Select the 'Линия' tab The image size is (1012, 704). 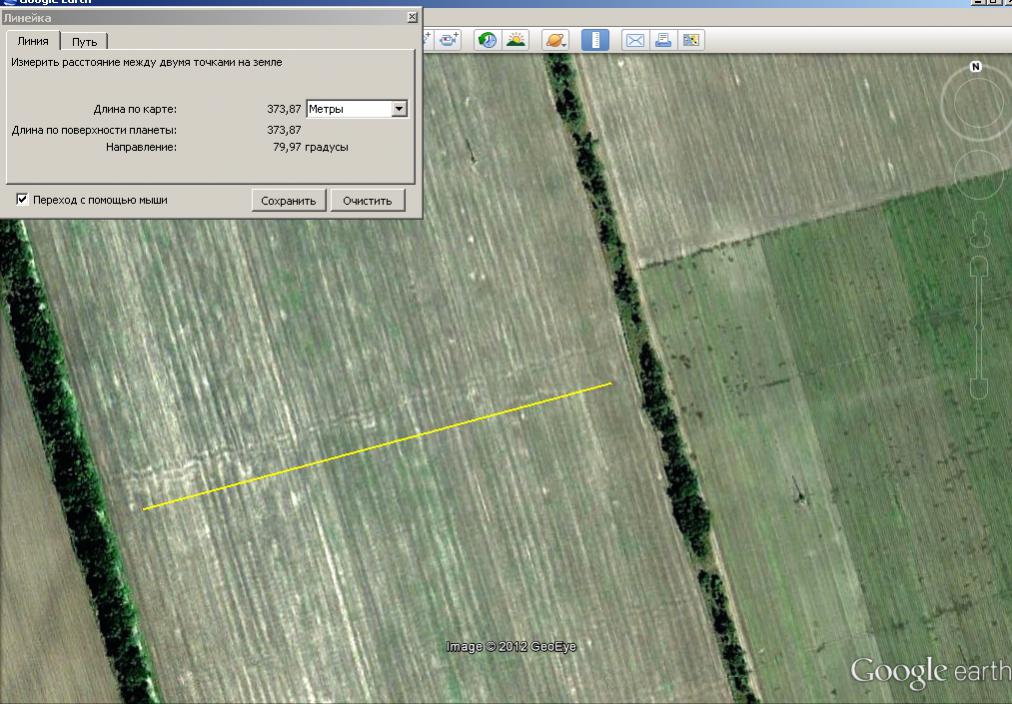tap(33, 41)
